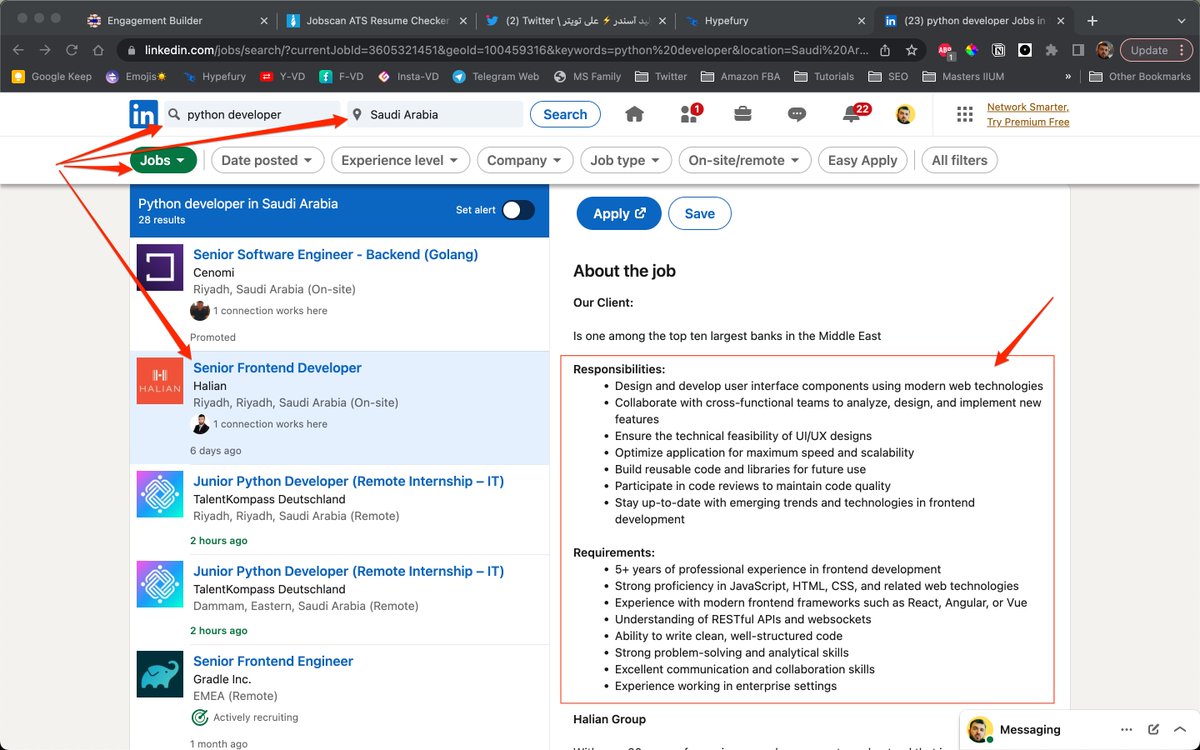Expand the Jobs filter dropdown
The width and height of the screenshot is (1200, 750).
click(x=163, y=160)
